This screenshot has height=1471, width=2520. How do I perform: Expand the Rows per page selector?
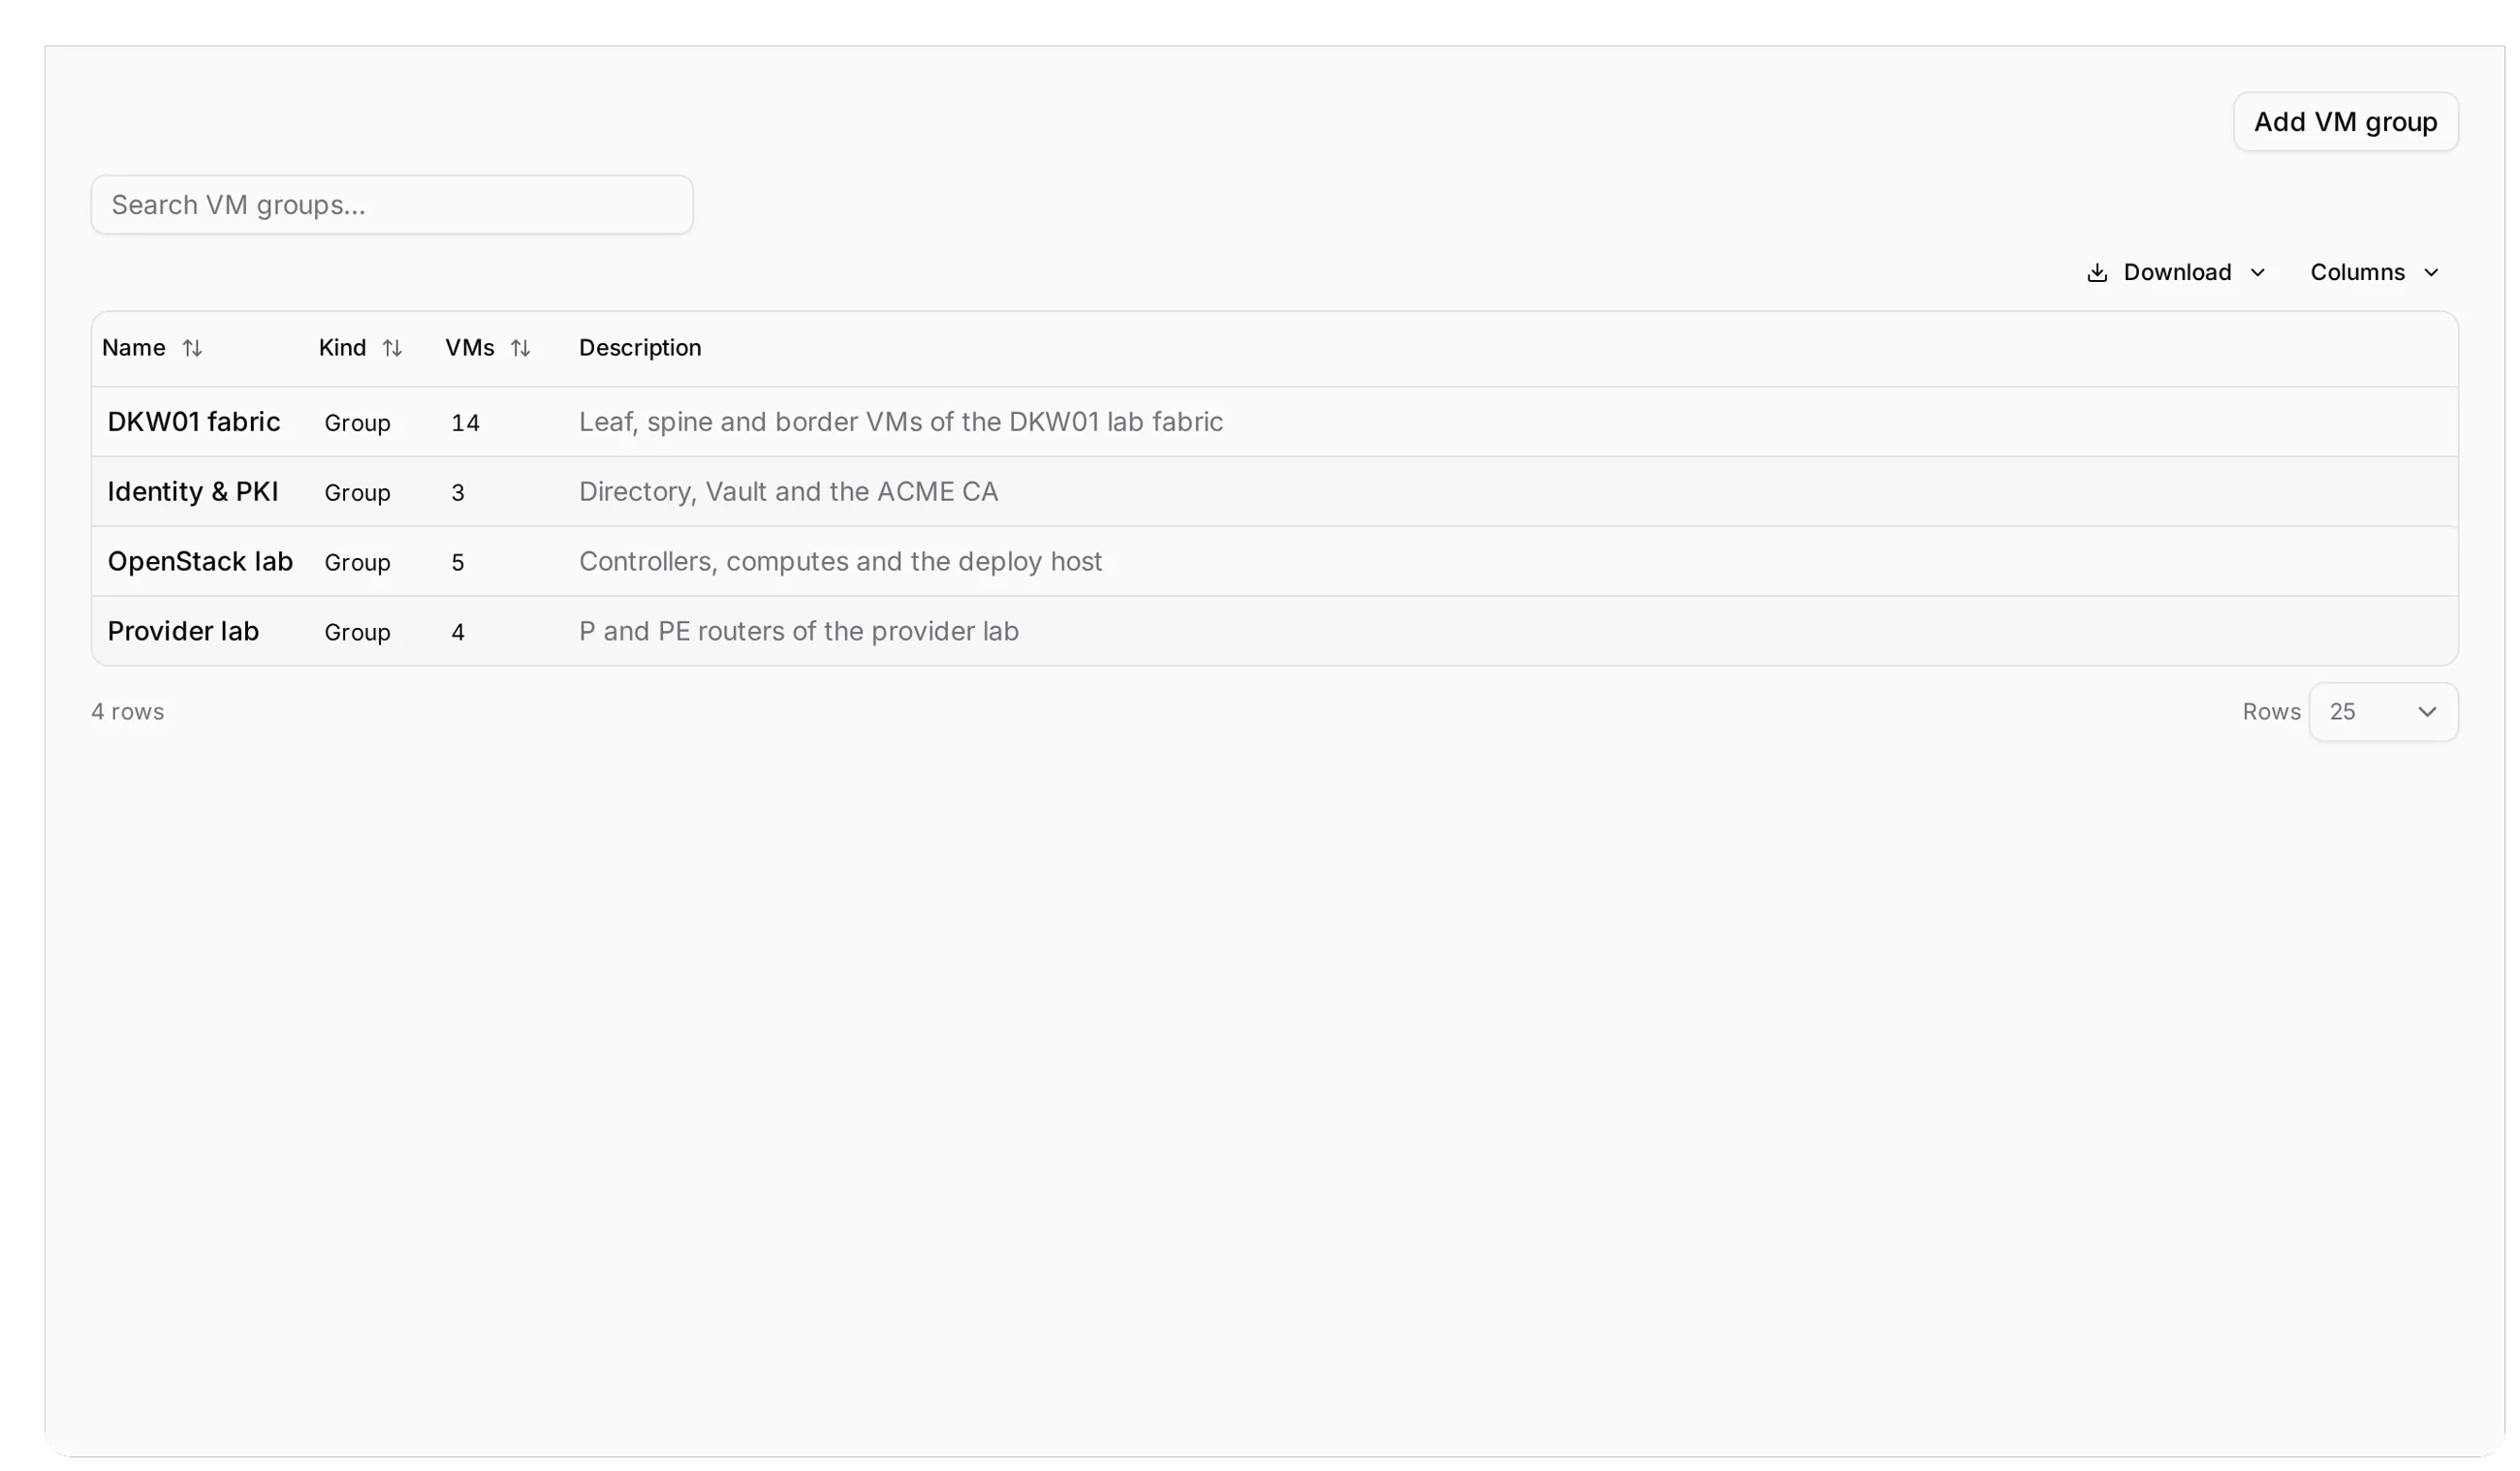[x=2383, y=712]
